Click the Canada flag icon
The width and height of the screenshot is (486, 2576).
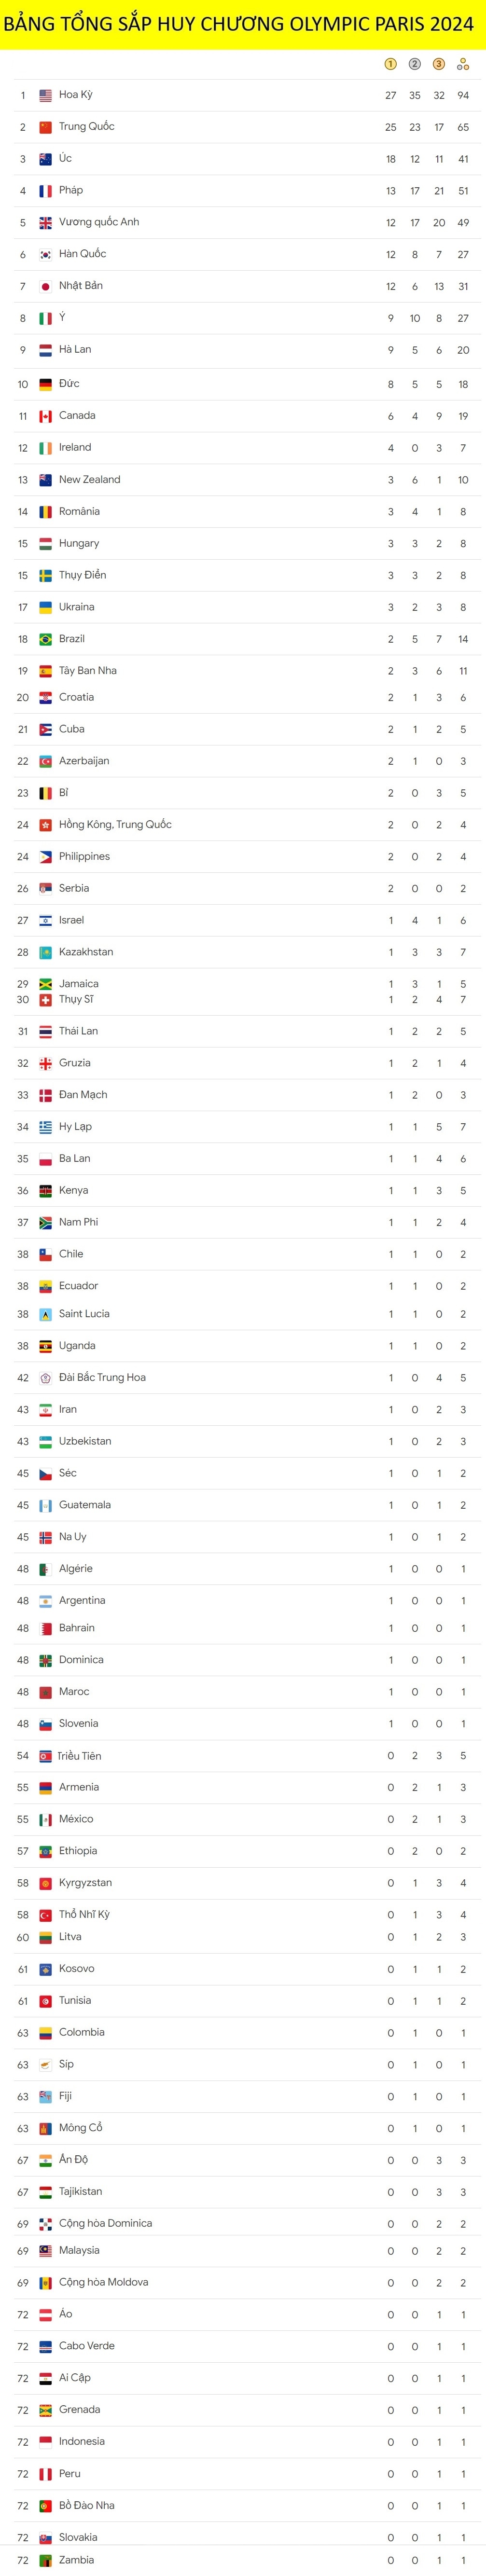point(45,416)
